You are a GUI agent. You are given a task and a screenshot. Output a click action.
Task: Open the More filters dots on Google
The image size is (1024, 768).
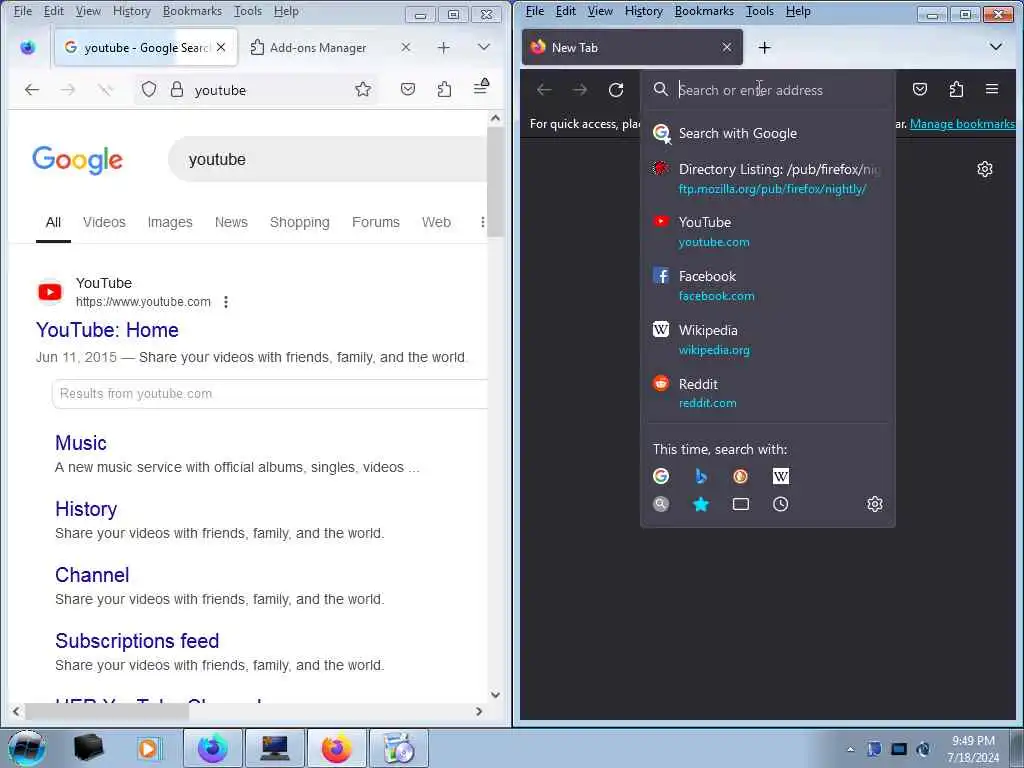[483, 222]
